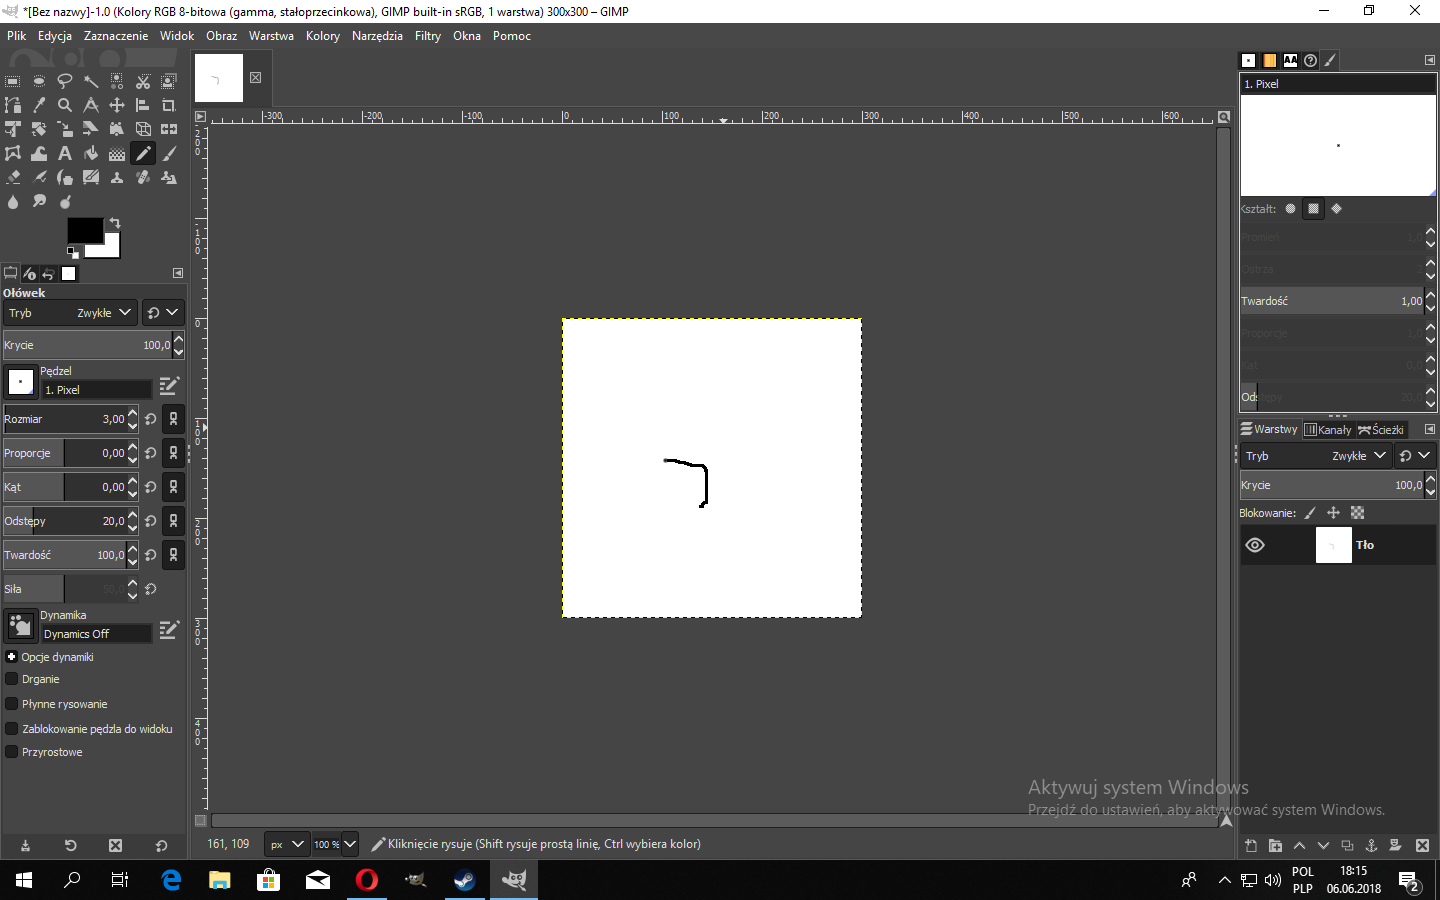Select the Eraser tool

(13, 177)
